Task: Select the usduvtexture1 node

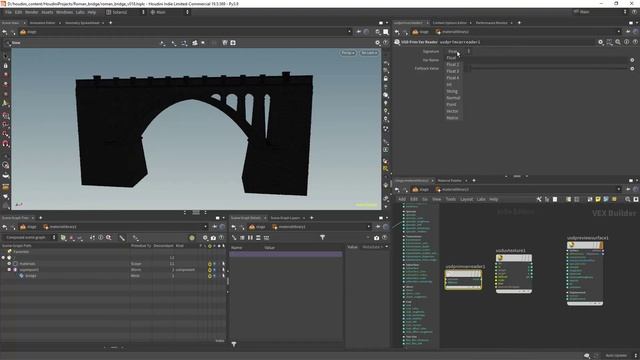Action: click(513, 273)
